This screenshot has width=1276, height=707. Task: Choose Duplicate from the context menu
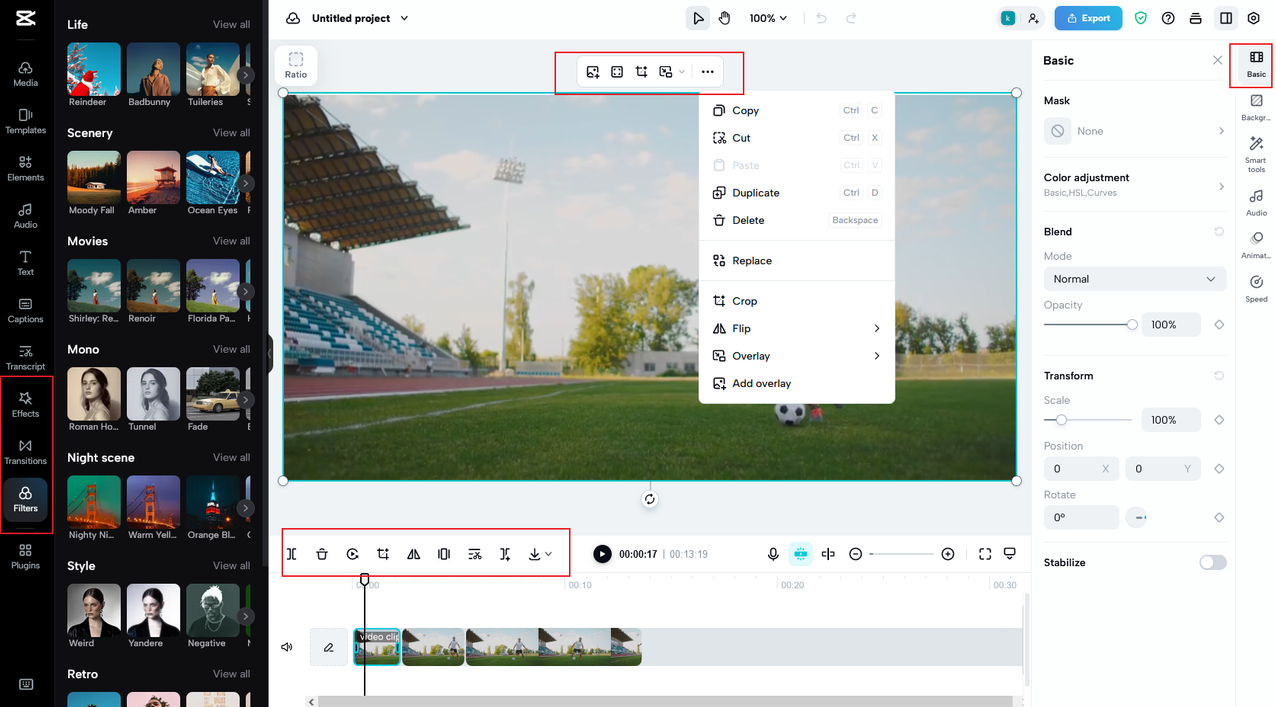click(796, 193)
